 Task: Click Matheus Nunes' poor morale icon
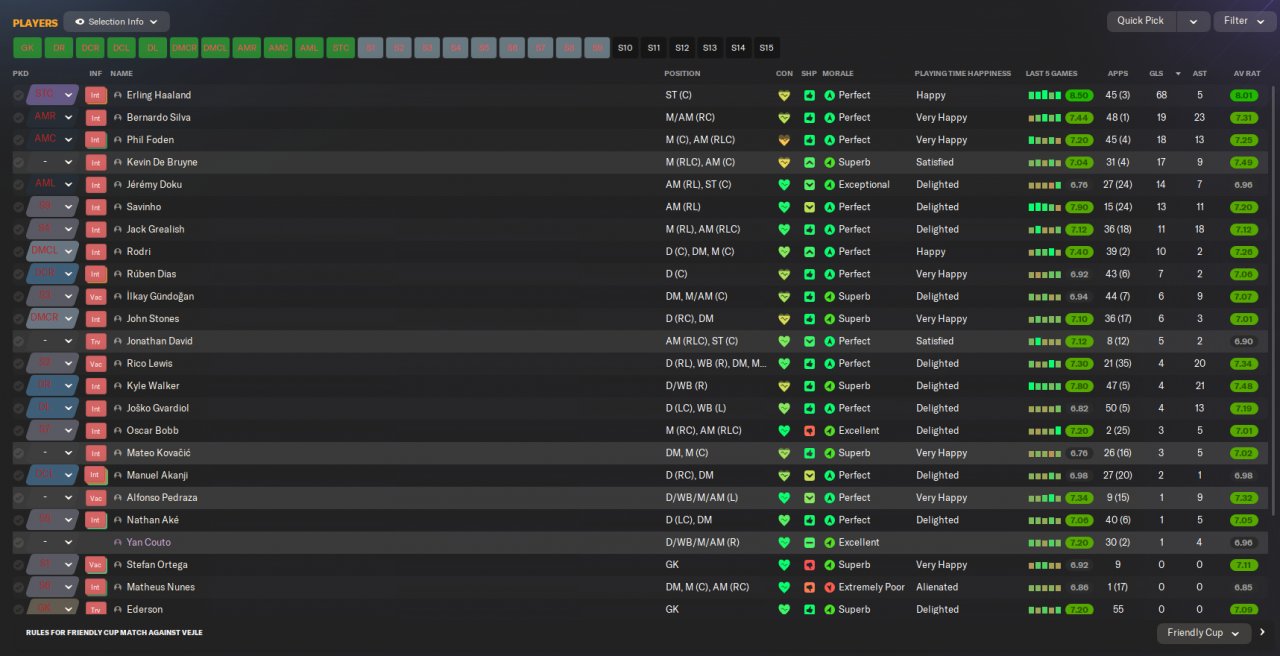click(x=829, y=588)
